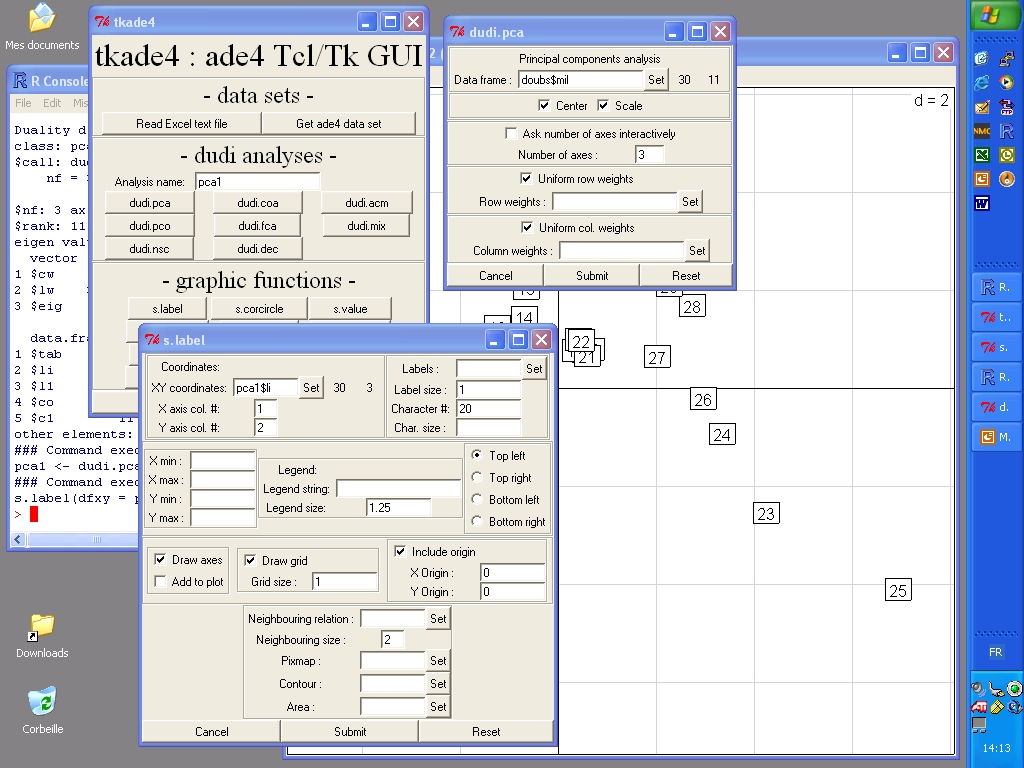Launch Word from quick launch bar
Viewport: 1024px width, 768px height.
(981, 203)
